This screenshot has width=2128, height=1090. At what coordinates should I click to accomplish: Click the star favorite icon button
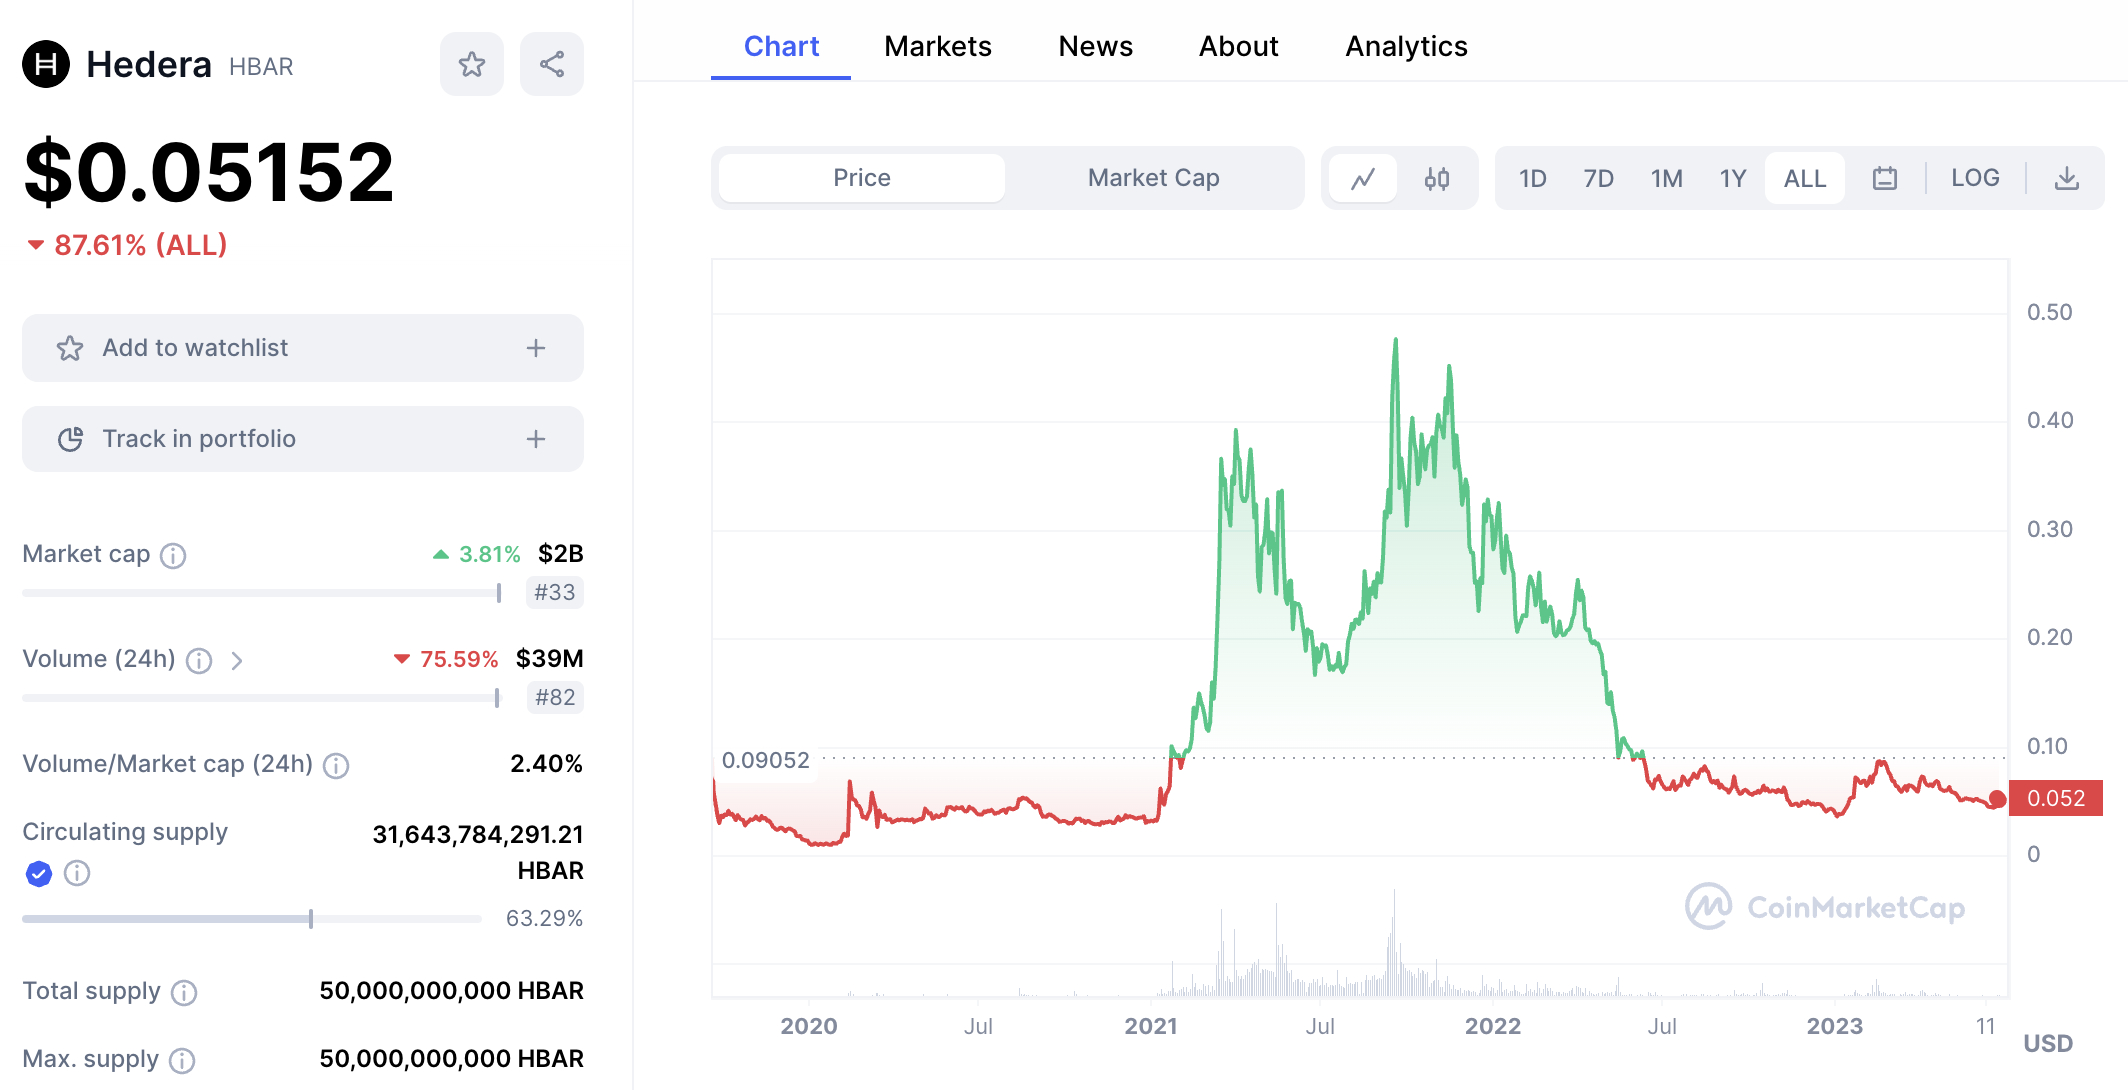[x=472, y=65]
